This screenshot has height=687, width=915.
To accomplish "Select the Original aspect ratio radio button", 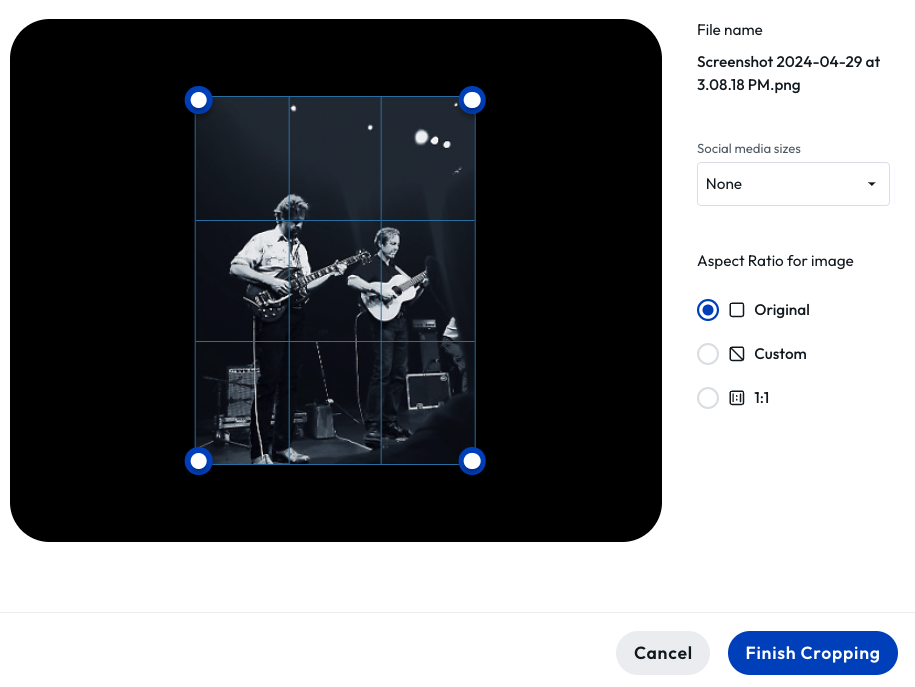I will click(708, 310).
